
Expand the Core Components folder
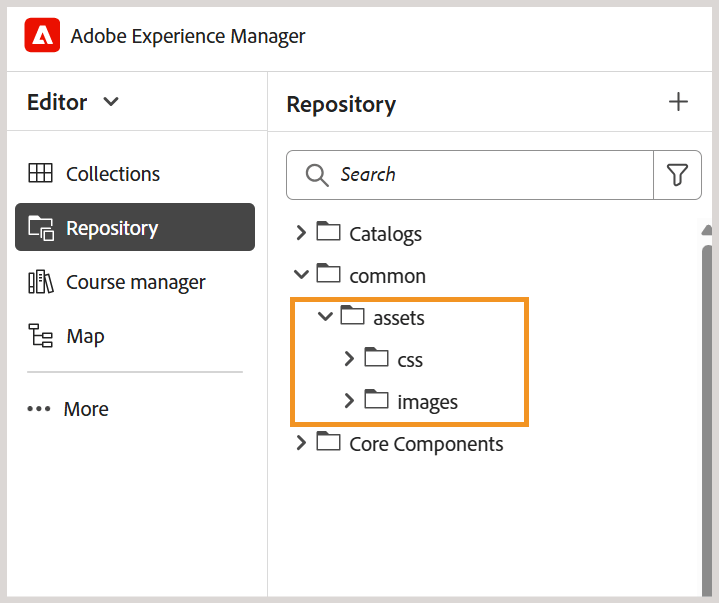click(x=301, y=443)
